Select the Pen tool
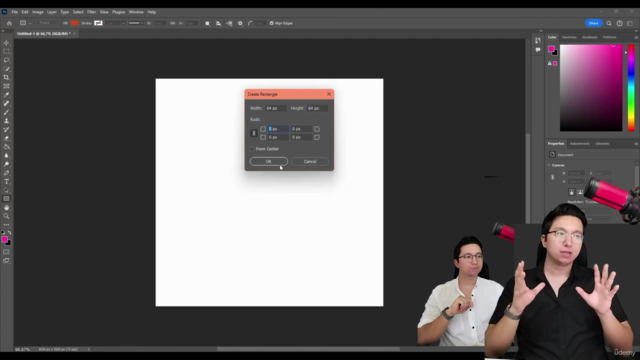This screenshot has height=360, width=640. coord(6,173)
